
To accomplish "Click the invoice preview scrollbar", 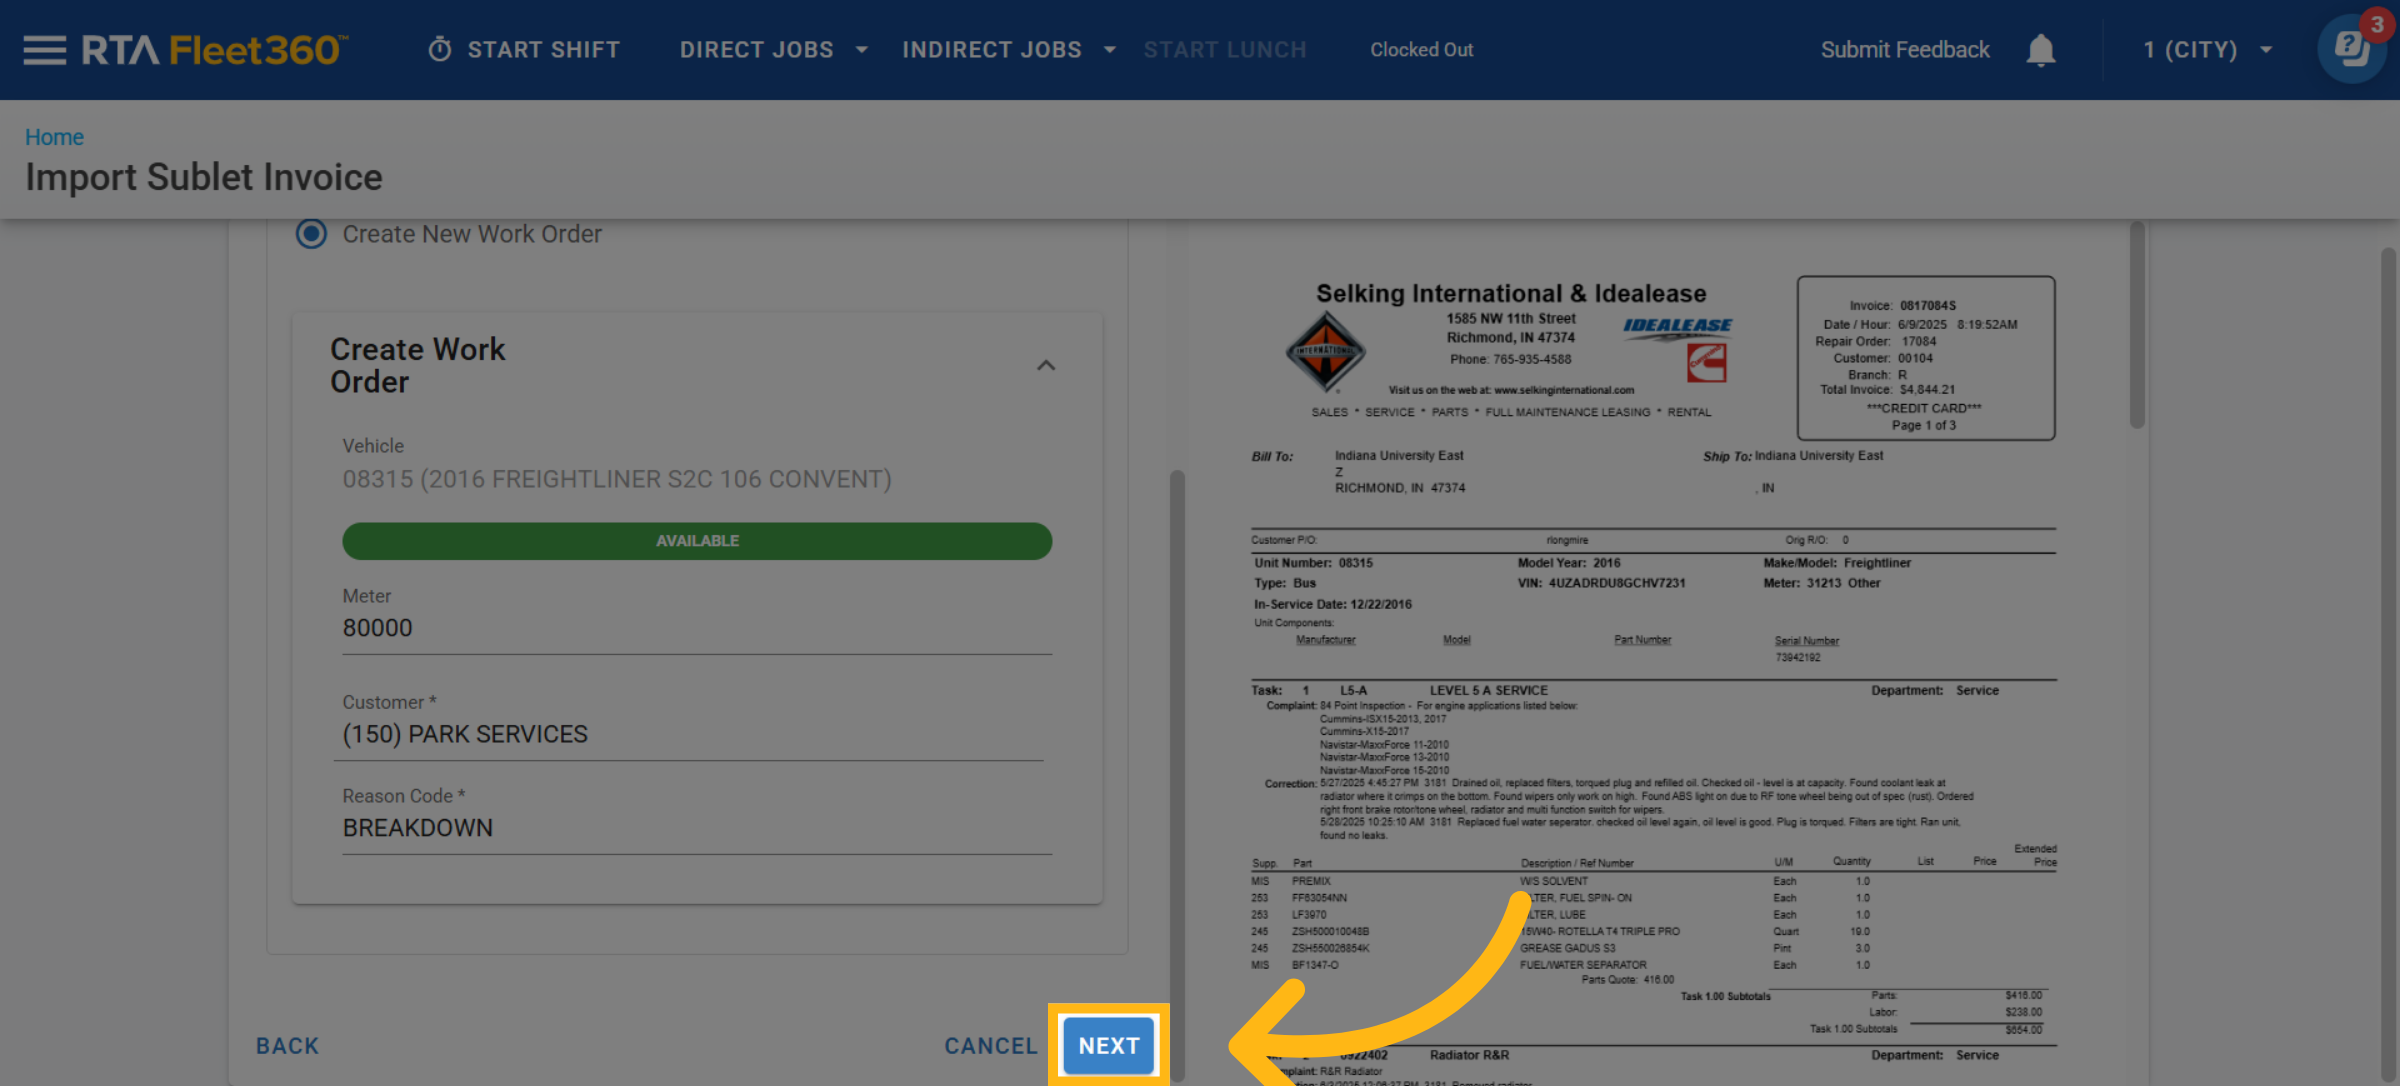I will click(x=2137, y=326).
